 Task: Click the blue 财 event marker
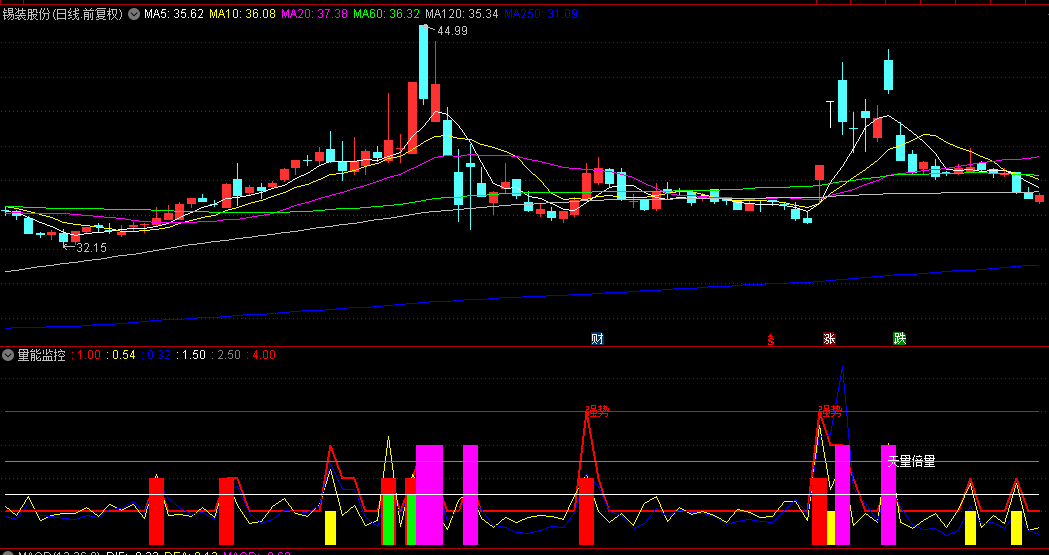click(x=597, y=338)
